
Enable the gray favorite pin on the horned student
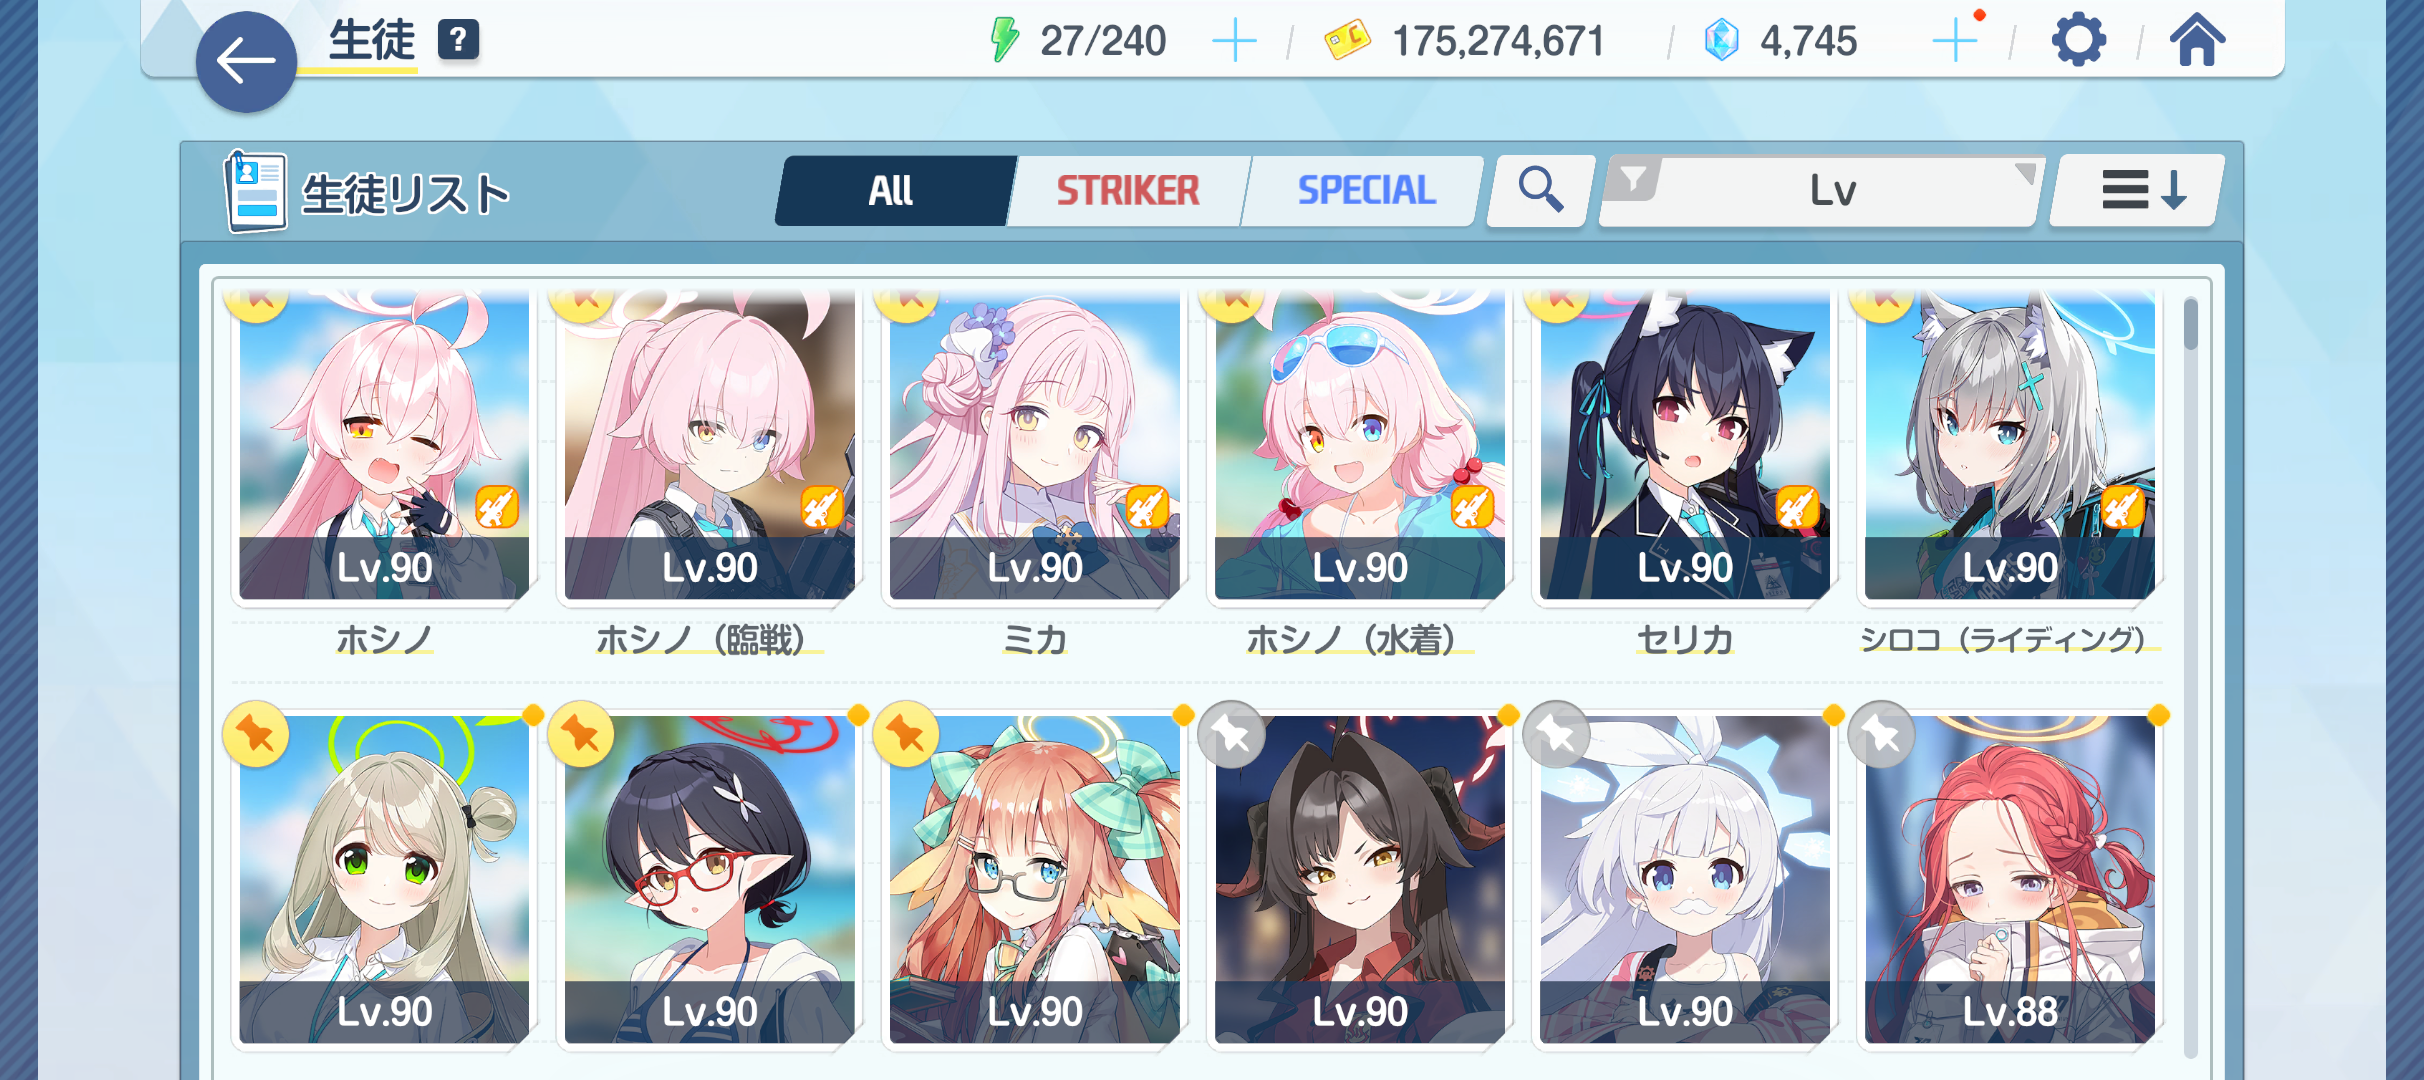coord(1231,735)
